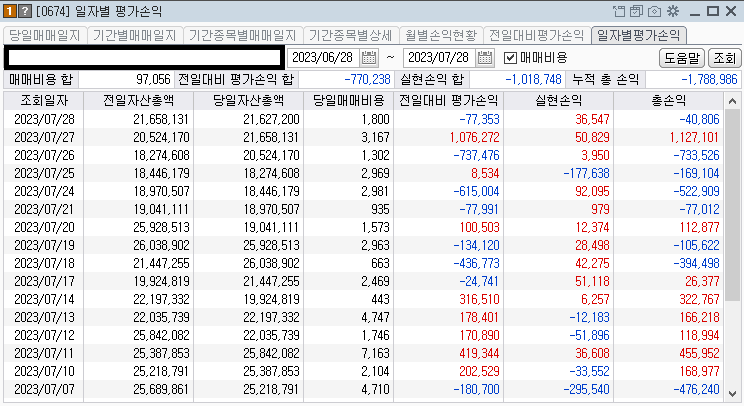
Task: Select the 2023/07/17 date cell
Action: pyautogui.click(x=44, y=281)
